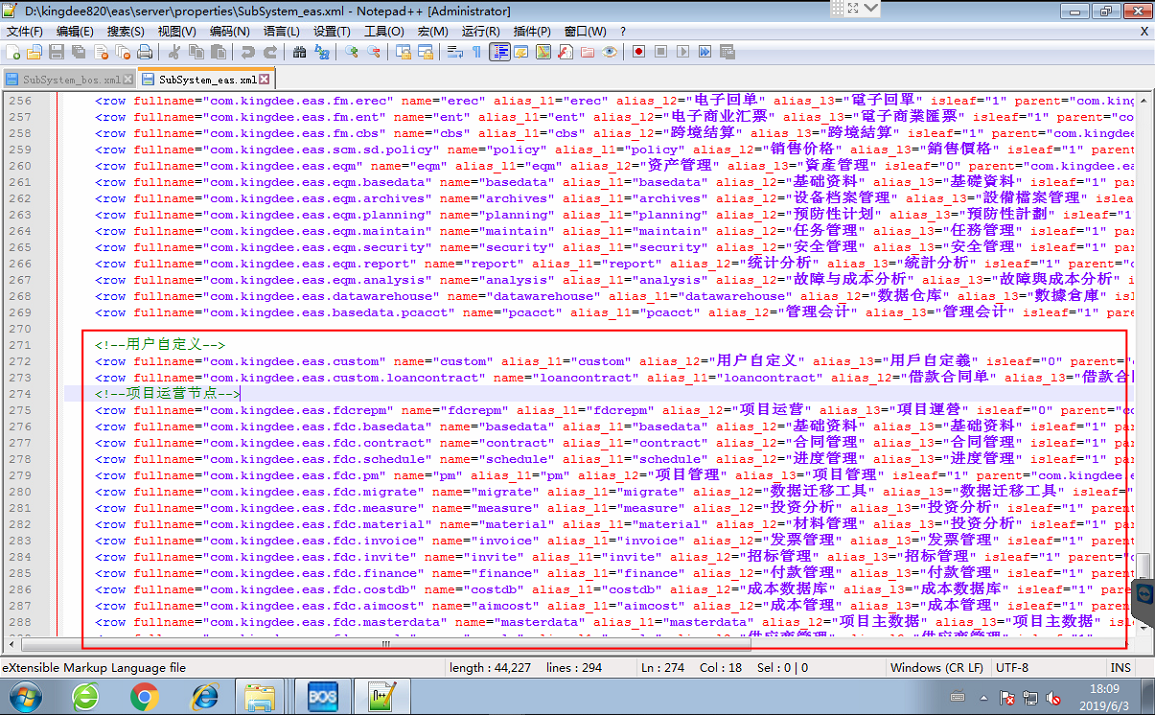The height and width of the screenshot is (715, 1155).
Task: Click the vertical scrollbar up arrow
Action: (1143, 99)
